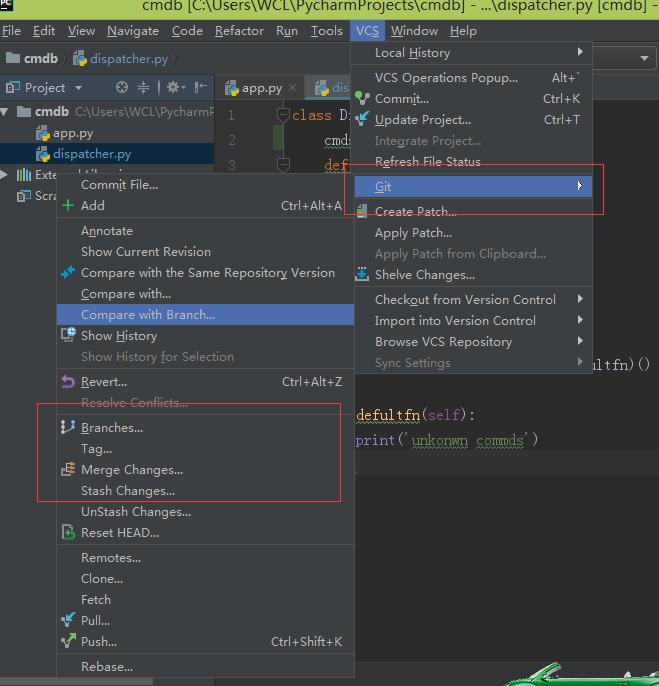Choose Commit File... entry

tap(205, 185)
